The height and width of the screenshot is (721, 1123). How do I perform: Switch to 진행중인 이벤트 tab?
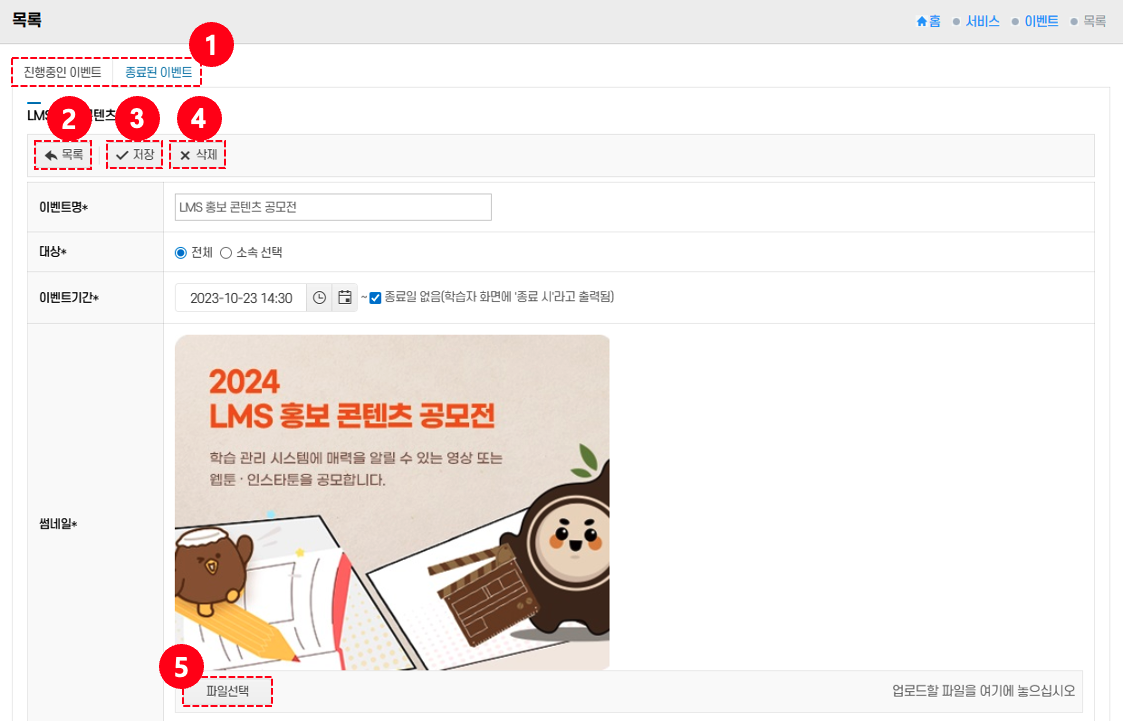point(62,72)
